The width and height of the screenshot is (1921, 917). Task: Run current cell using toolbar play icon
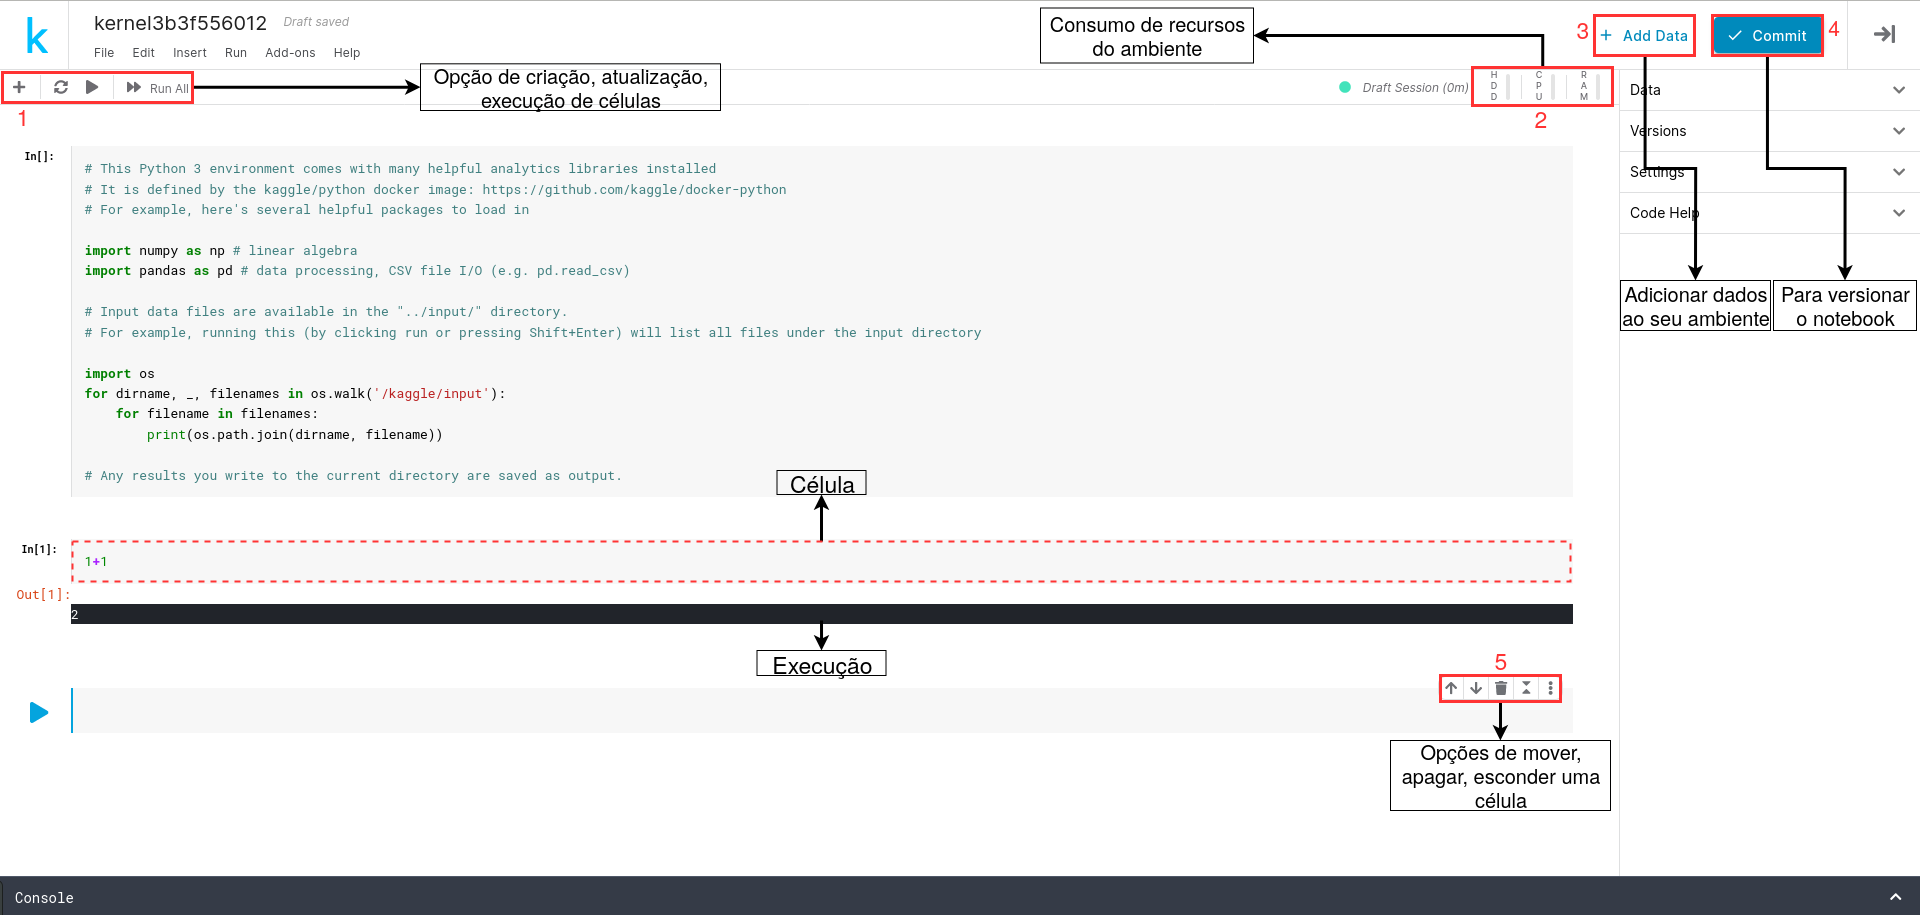pos(92,88)
